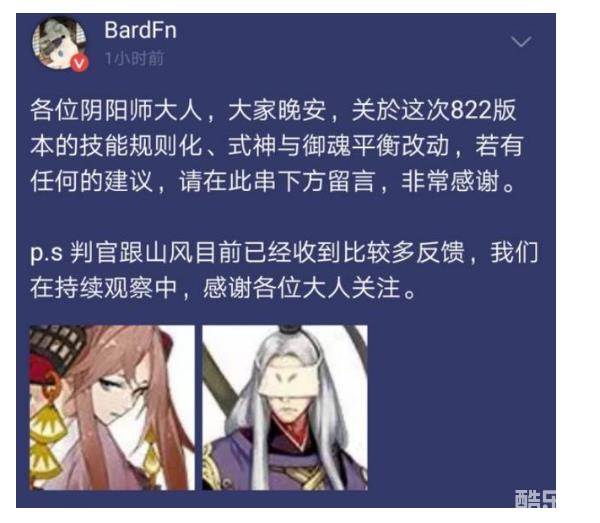Open the pink-haired character image thumbnail
The height and width of the screenshot is (523, 600).
coord(112,408)
